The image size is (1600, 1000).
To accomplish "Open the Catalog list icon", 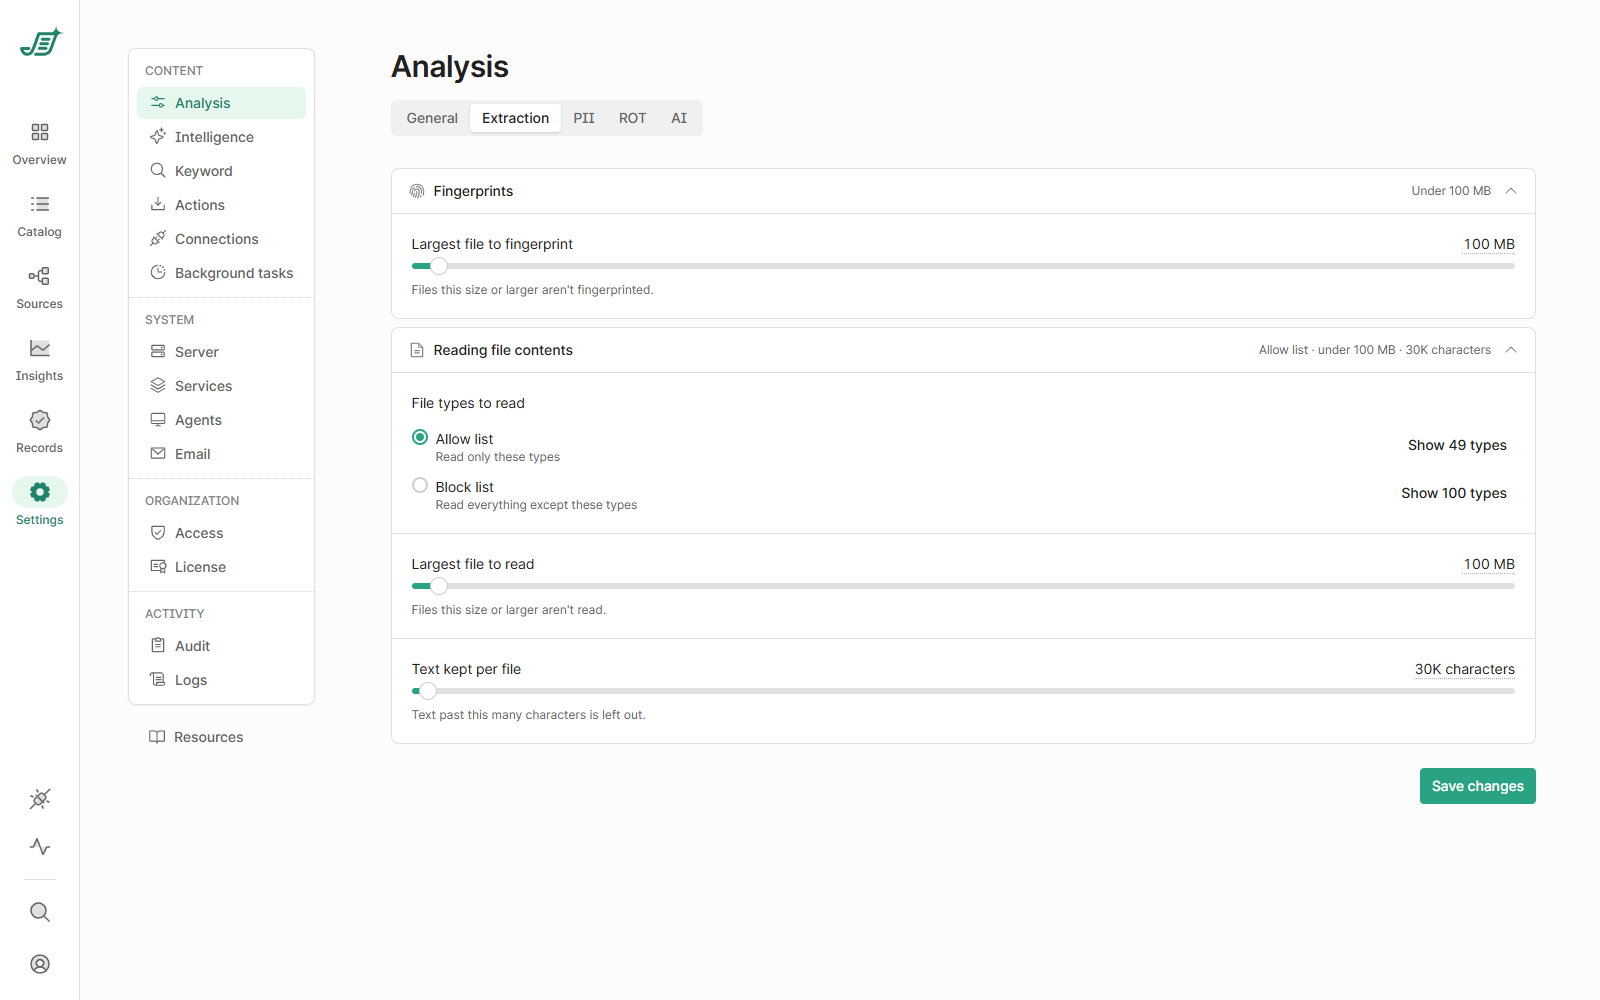I will (x=40, y=204).
